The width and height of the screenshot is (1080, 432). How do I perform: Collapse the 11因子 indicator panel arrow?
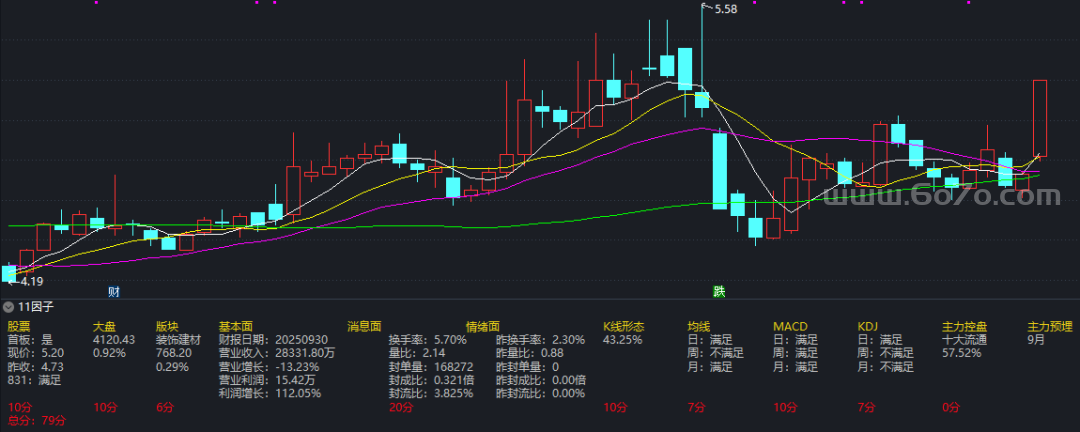pos(9,308)
